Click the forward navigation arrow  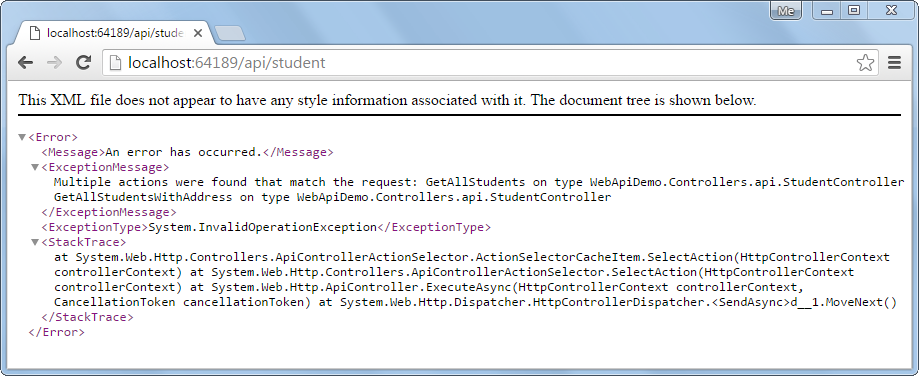54,63
